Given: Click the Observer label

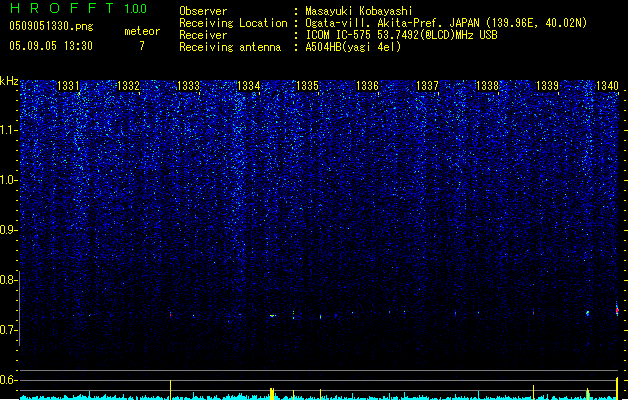Looking at the screenshot, I should tap(203, 11).
